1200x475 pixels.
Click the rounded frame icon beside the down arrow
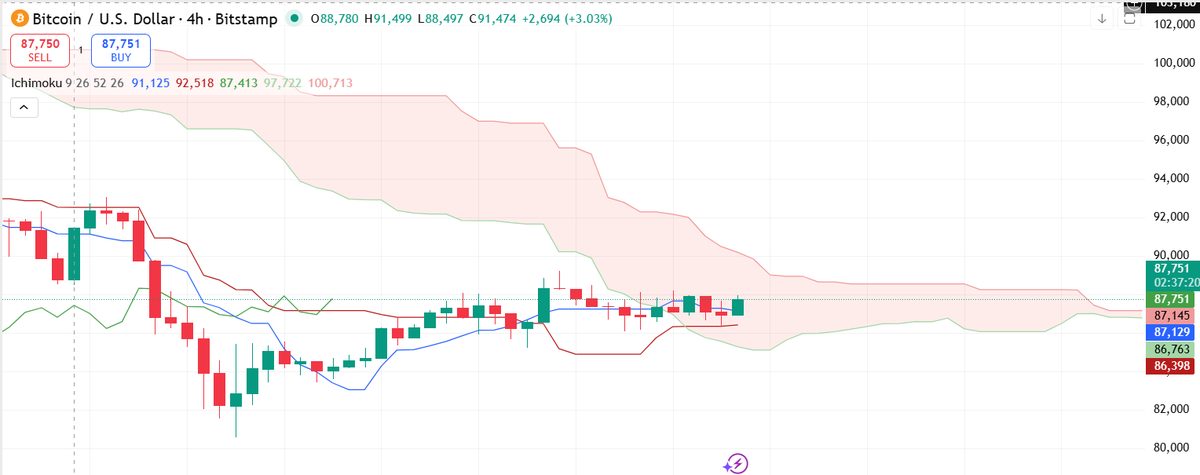[x=1130, y=19]
